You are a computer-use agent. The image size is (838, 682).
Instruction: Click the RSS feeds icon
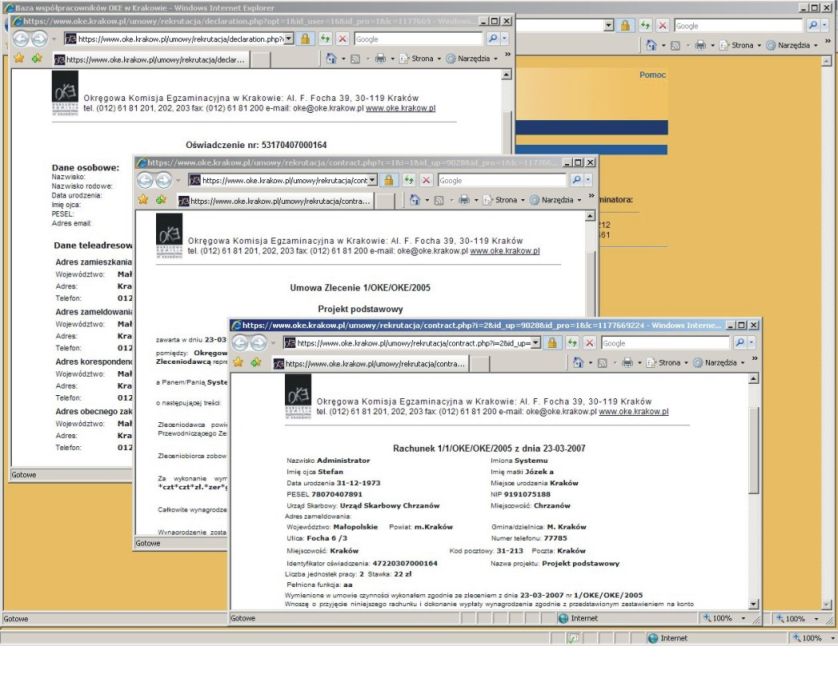click(601, 360)
